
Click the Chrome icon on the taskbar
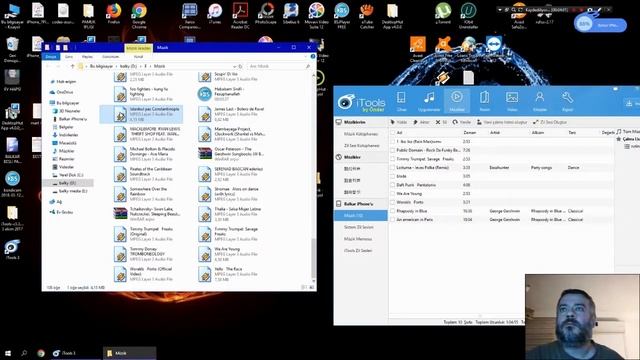point(41,353)
